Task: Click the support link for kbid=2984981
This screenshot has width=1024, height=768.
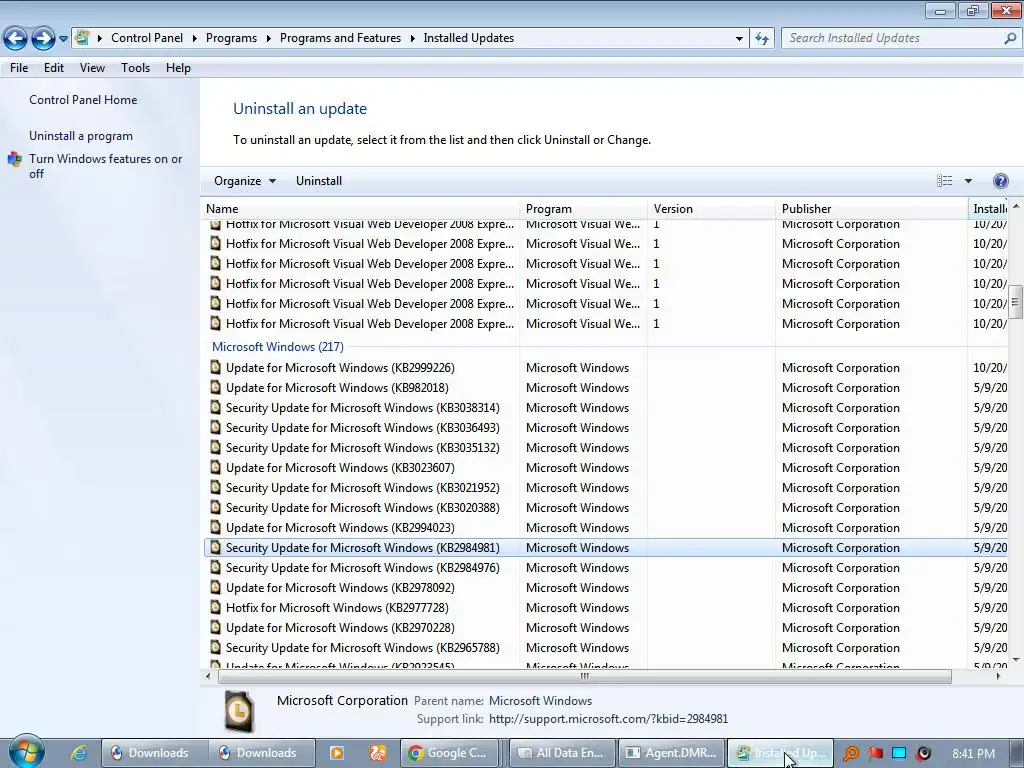Action: (608, 719)
